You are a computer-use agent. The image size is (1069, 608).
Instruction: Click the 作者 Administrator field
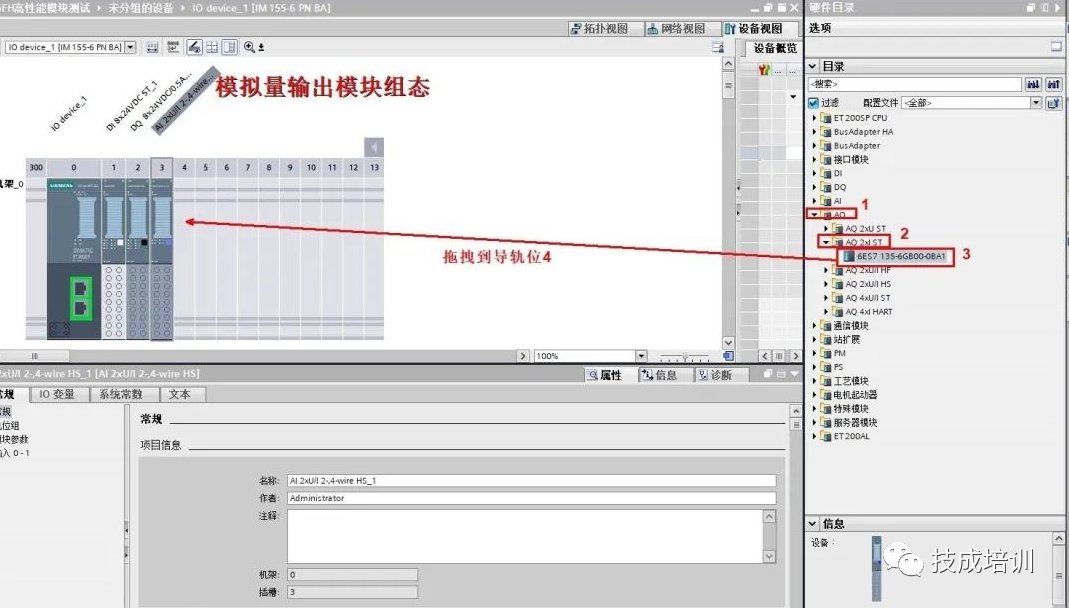(x=531, y=498)
